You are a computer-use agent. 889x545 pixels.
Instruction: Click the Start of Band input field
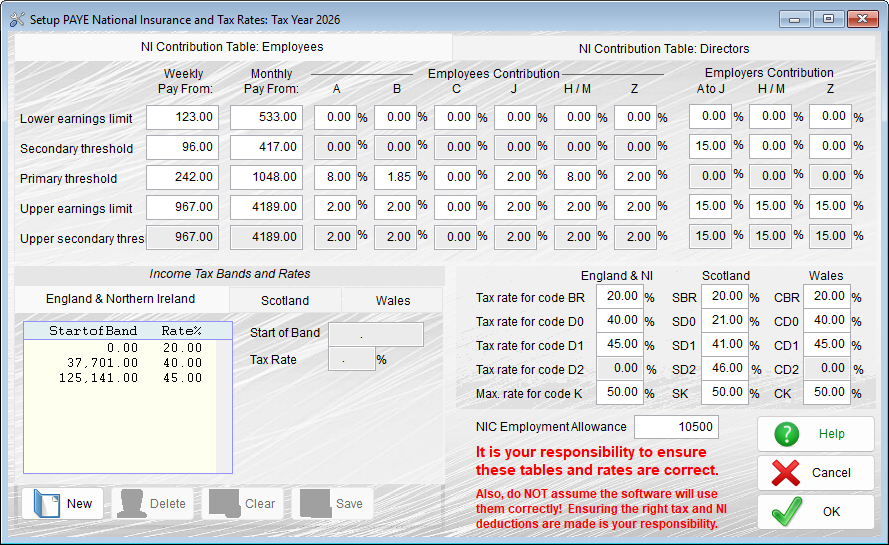point(376,335)
